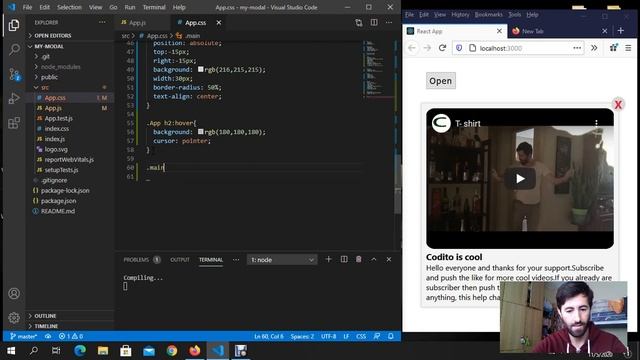Expand the public folder
The height and width of the screenshot is (360, 640).
[49, 77]
